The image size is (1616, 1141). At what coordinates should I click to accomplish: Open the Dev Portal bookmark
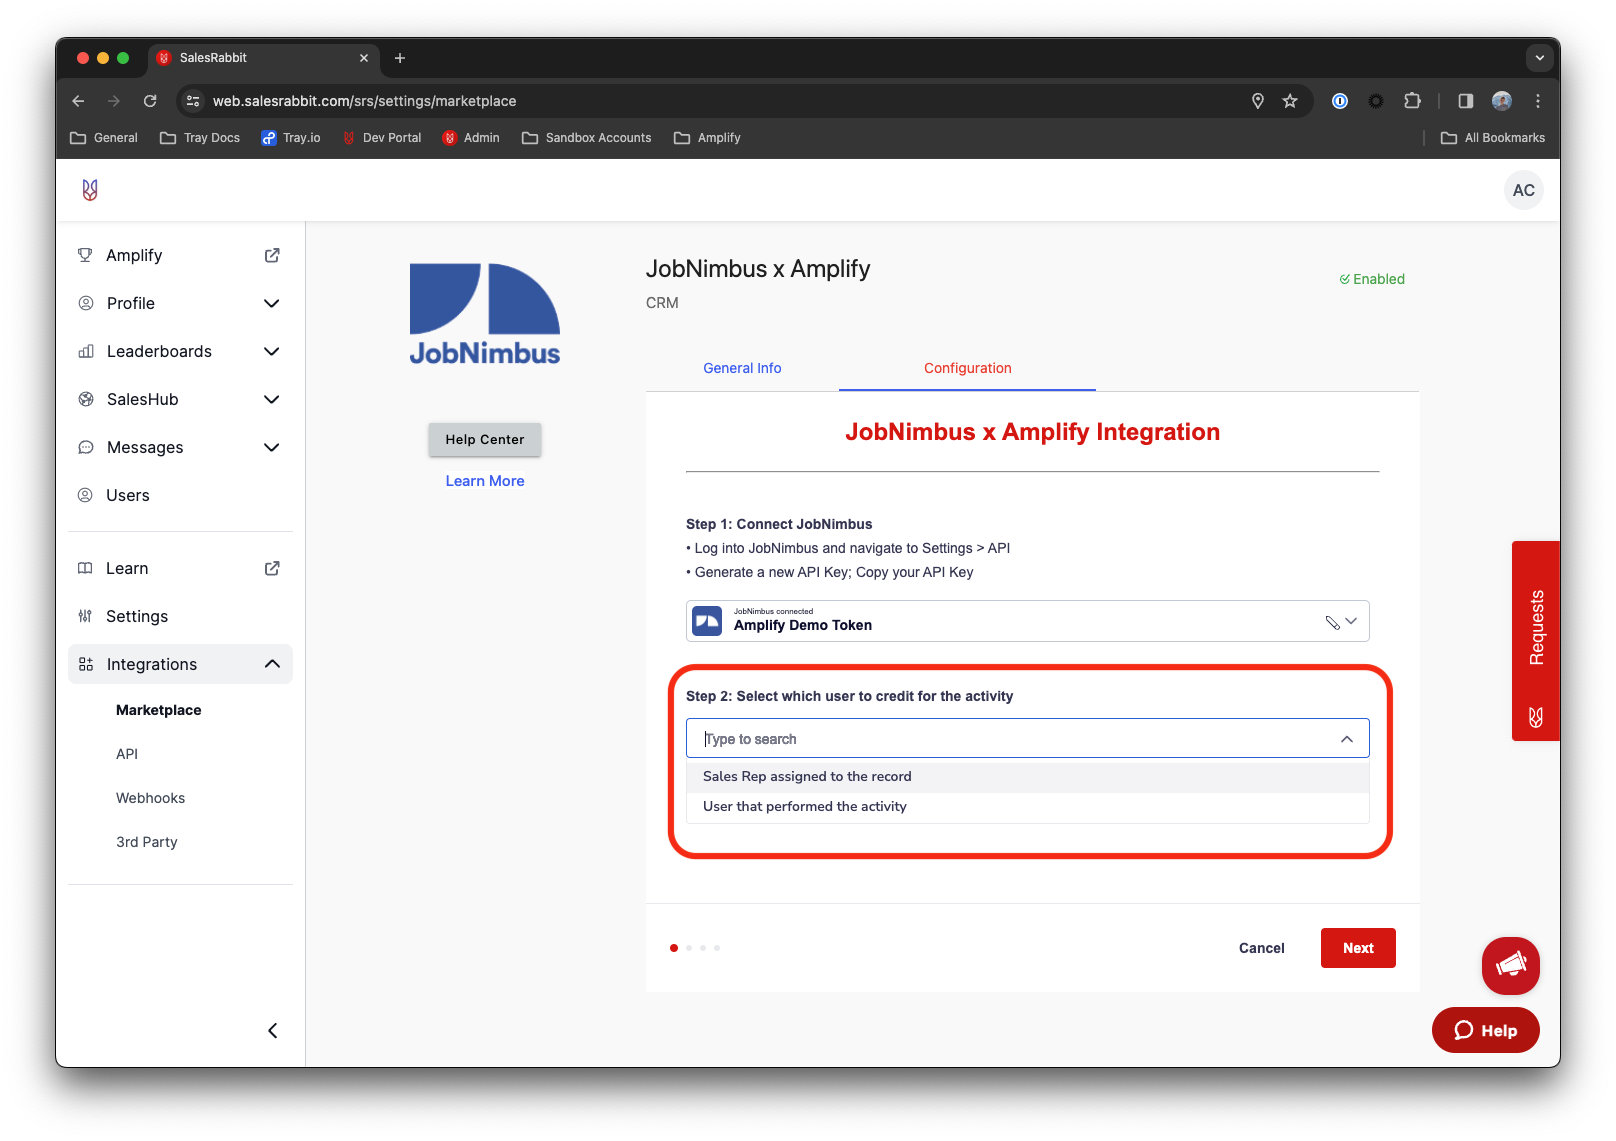point(382,138)
